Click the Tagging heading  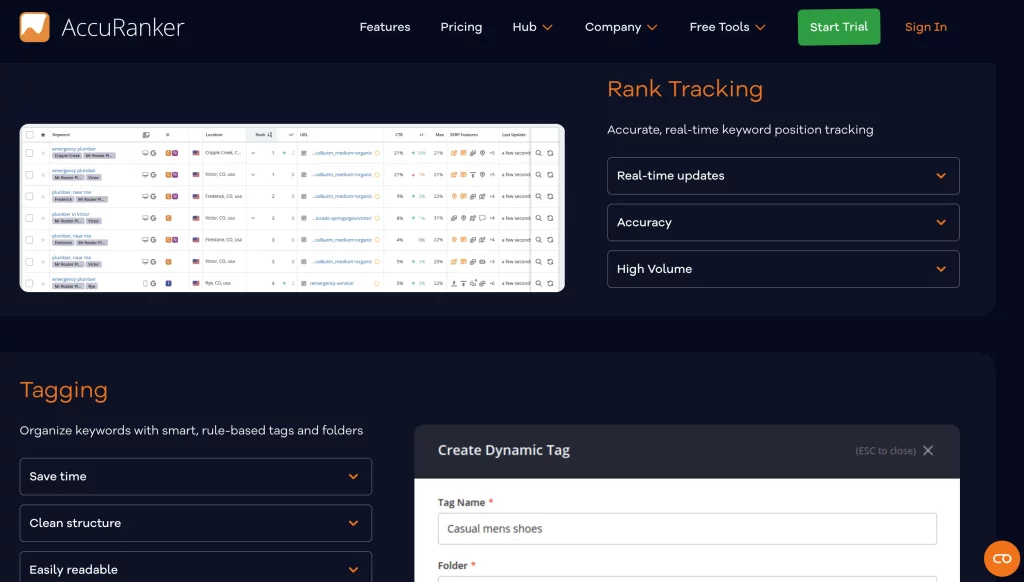pyautogui.click(x=63, y=390)
